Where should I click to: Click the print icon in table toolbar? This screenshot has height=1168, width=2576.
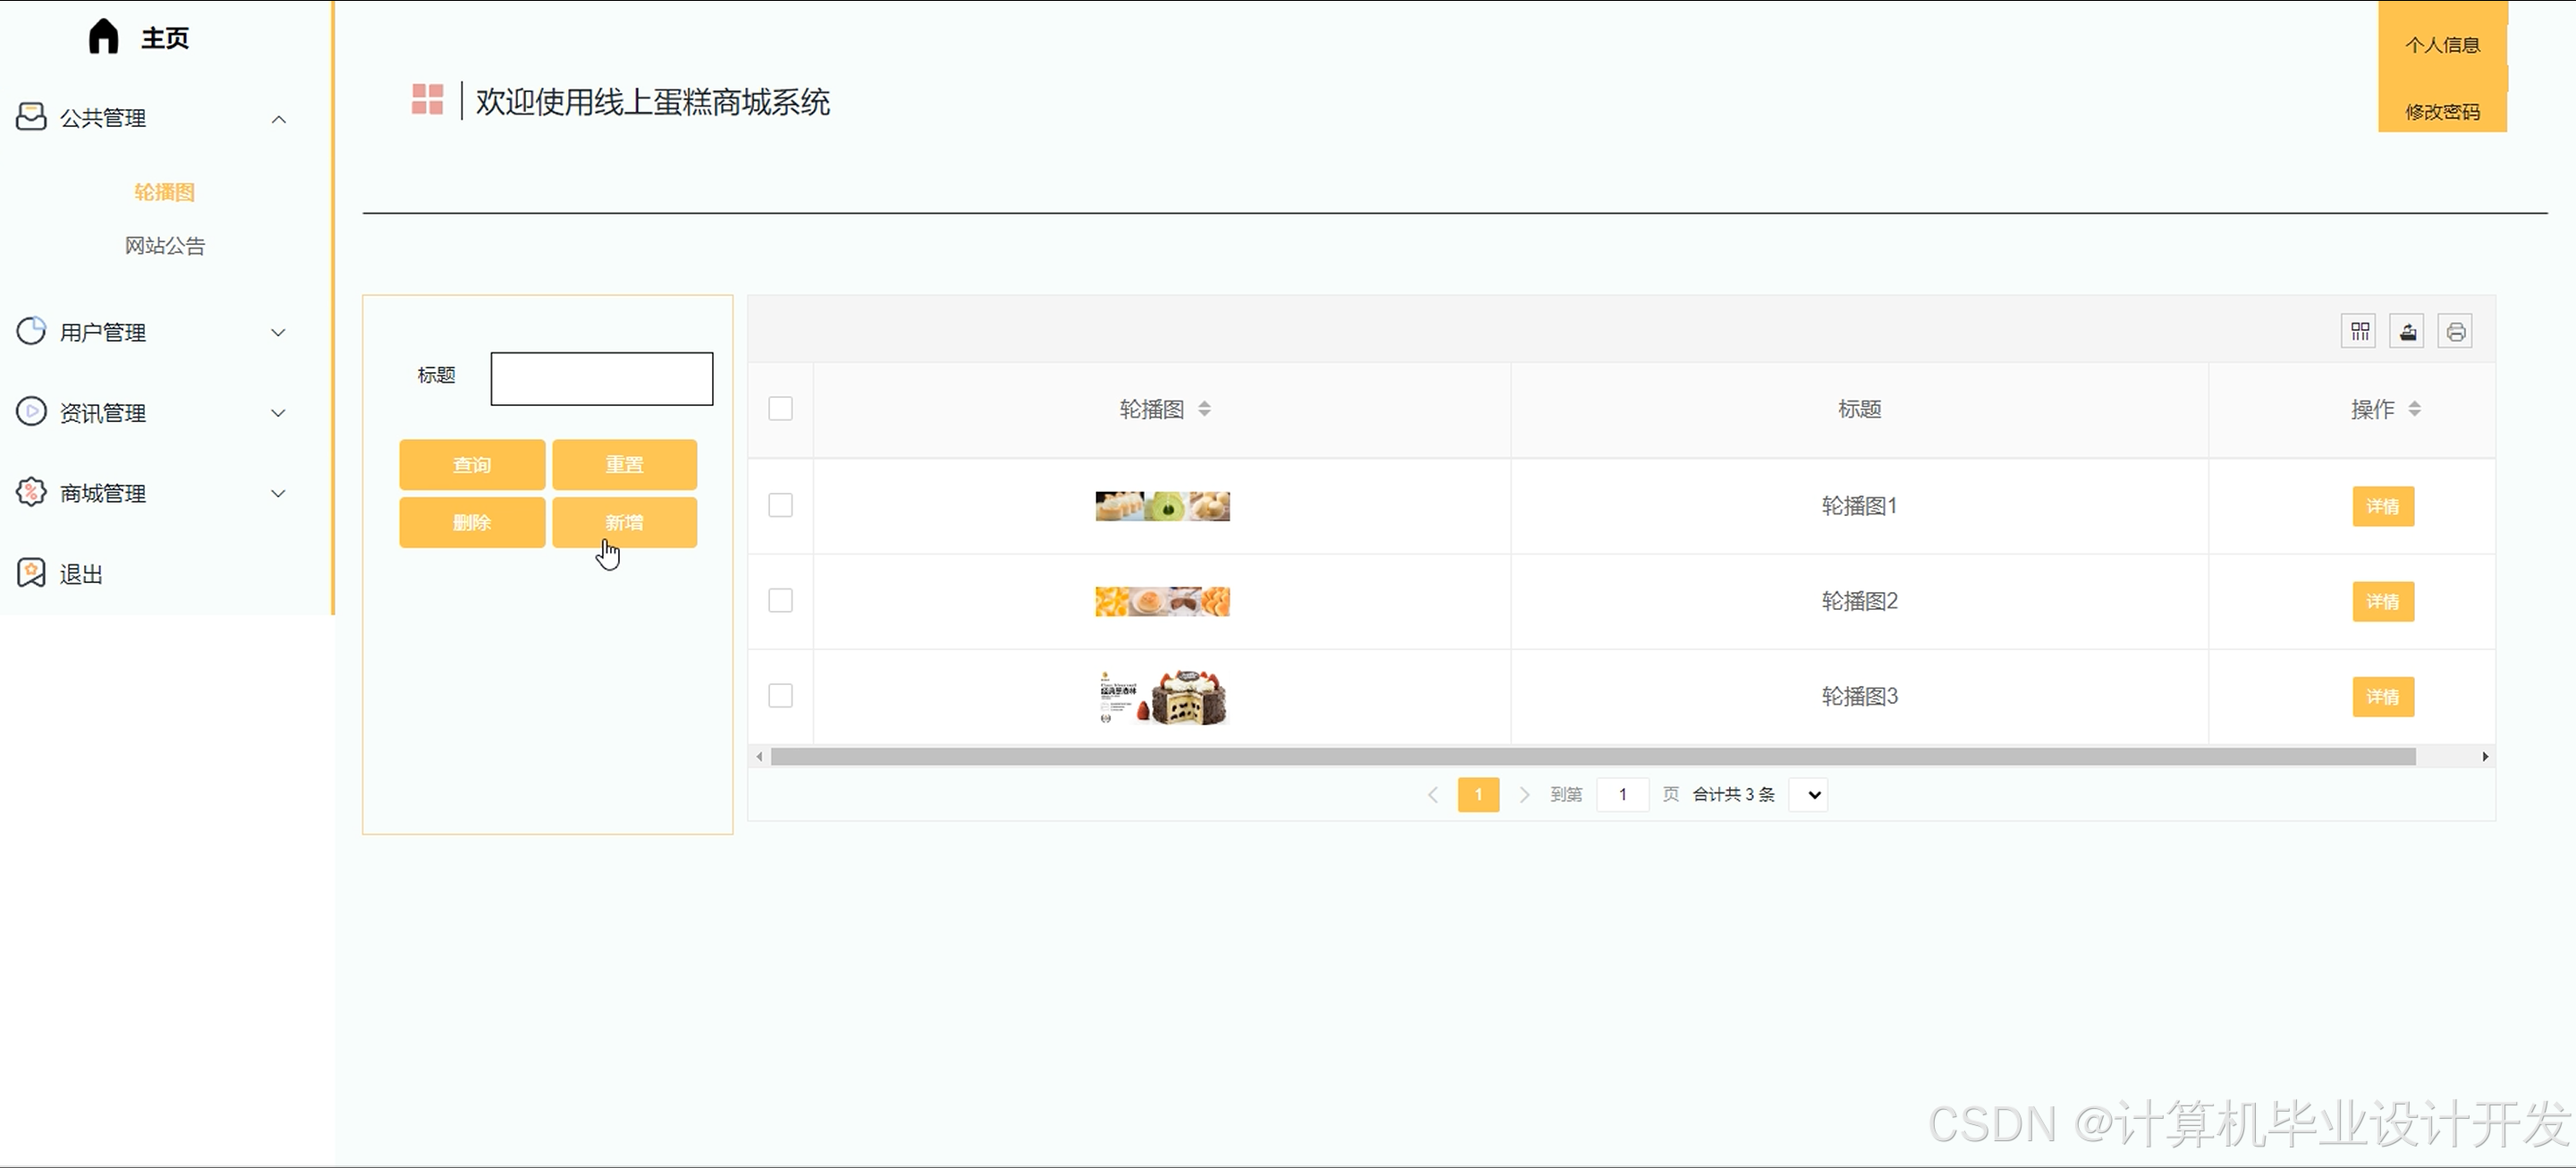point(2455,331)
